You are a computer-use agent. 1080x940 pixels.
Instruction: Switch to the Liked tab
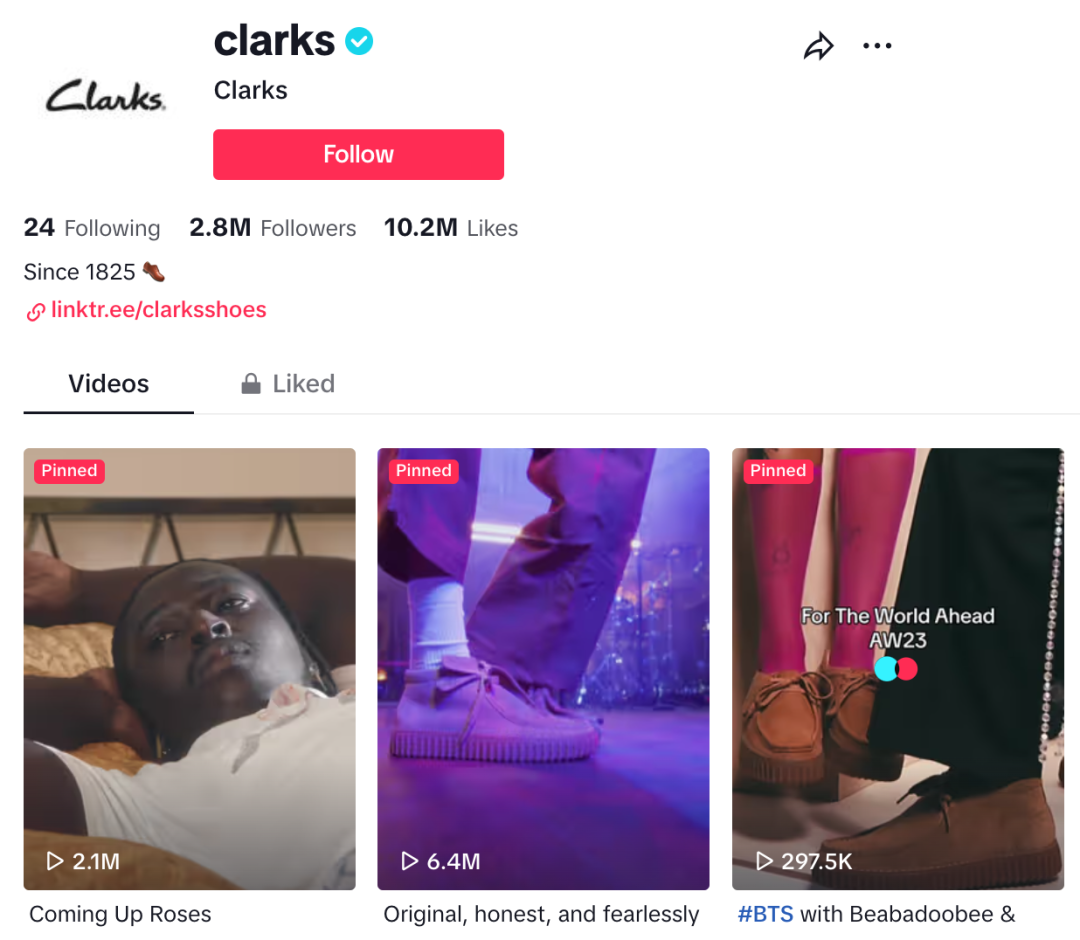pos(288,384)
